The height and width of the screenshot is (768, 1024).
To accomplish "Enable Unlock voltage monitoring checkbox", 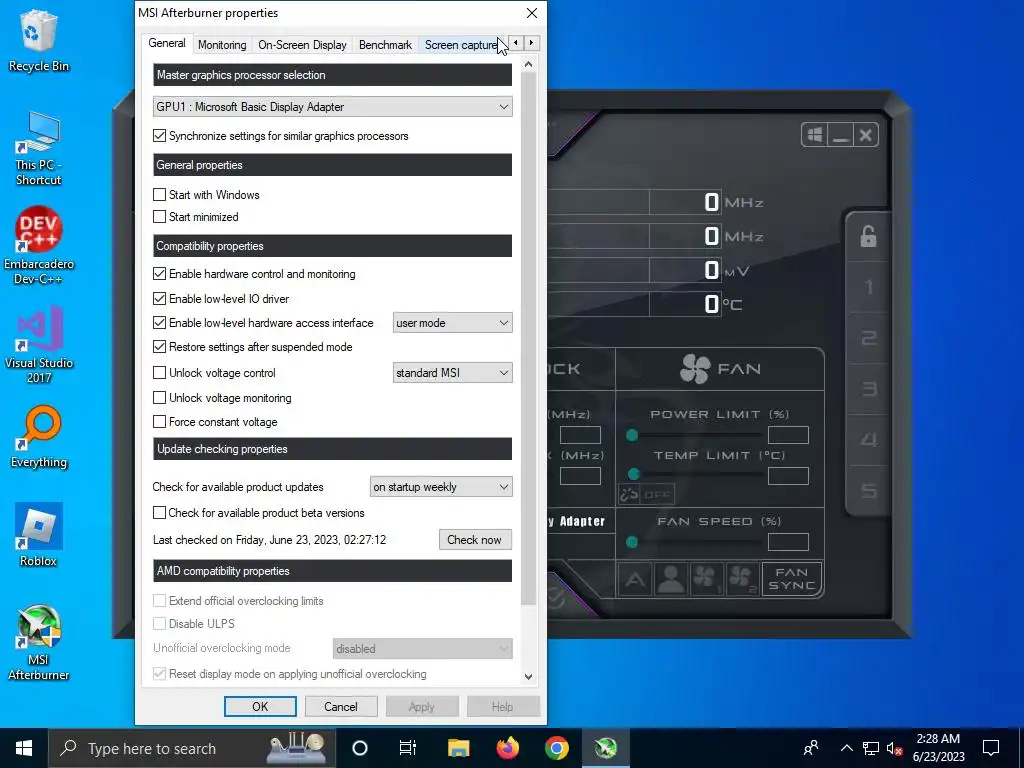I will (159, 398).
